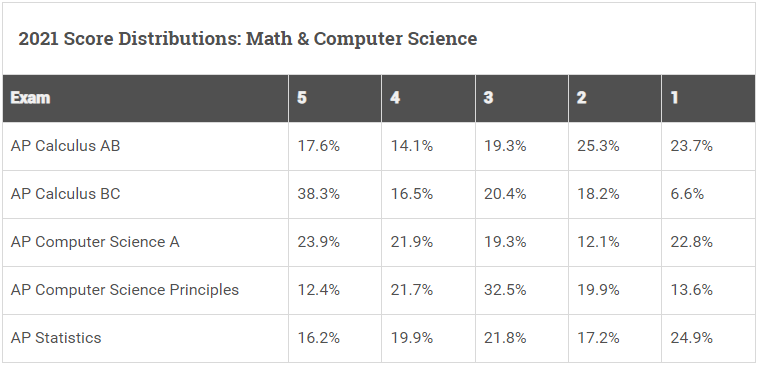The height and width of the screenshot is (365, 758).
Task: Click the AP Calculus AB row label
Action: pos(65,146)
